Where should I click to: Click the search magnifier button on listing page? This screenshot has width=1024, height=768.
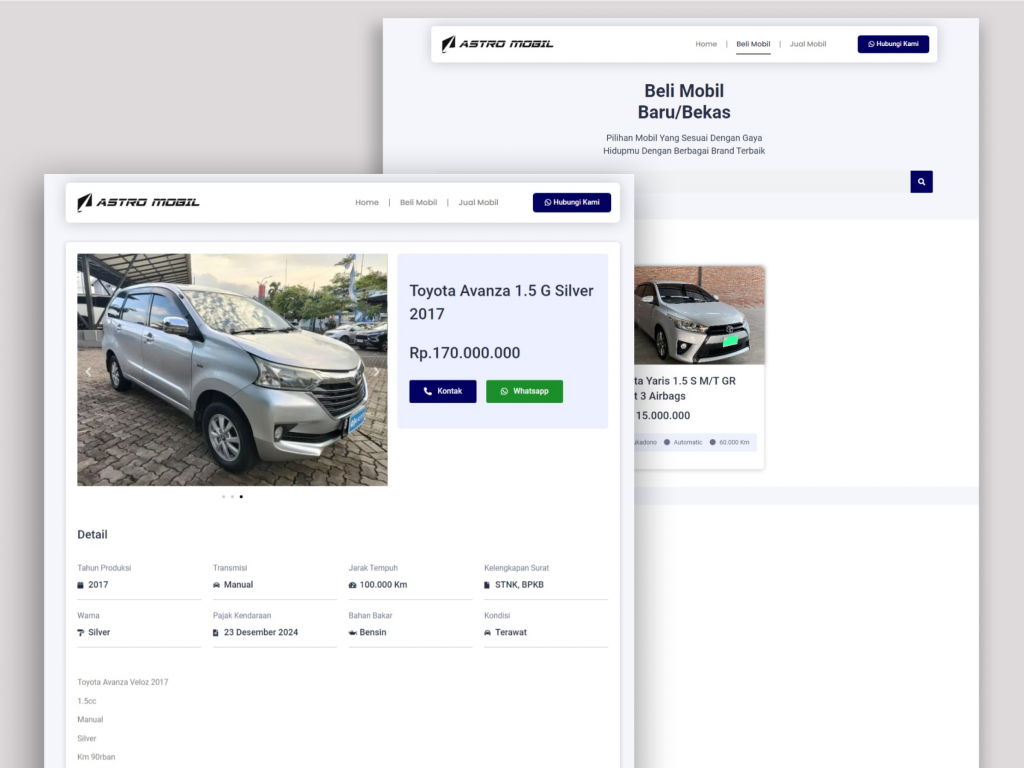pos(921,182)
